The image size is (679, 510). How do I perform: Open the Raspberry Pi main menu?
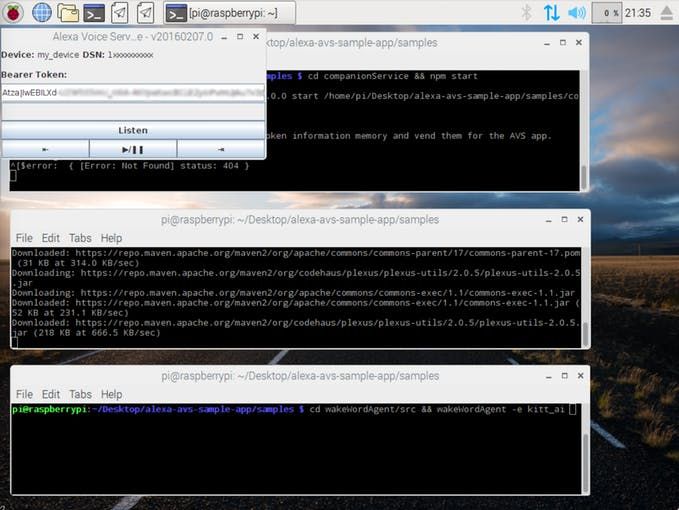[13, 13]
